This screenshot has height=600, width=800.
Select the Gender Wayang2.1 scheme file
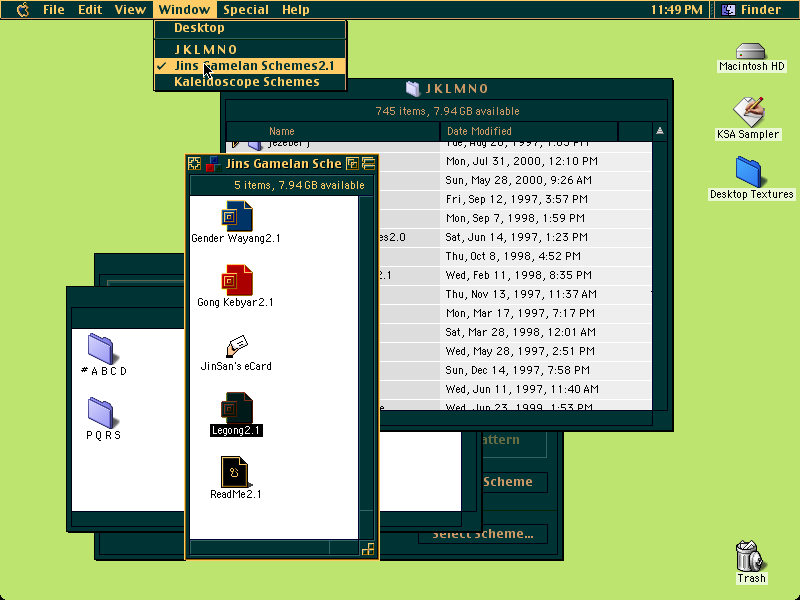click(236, 222)
